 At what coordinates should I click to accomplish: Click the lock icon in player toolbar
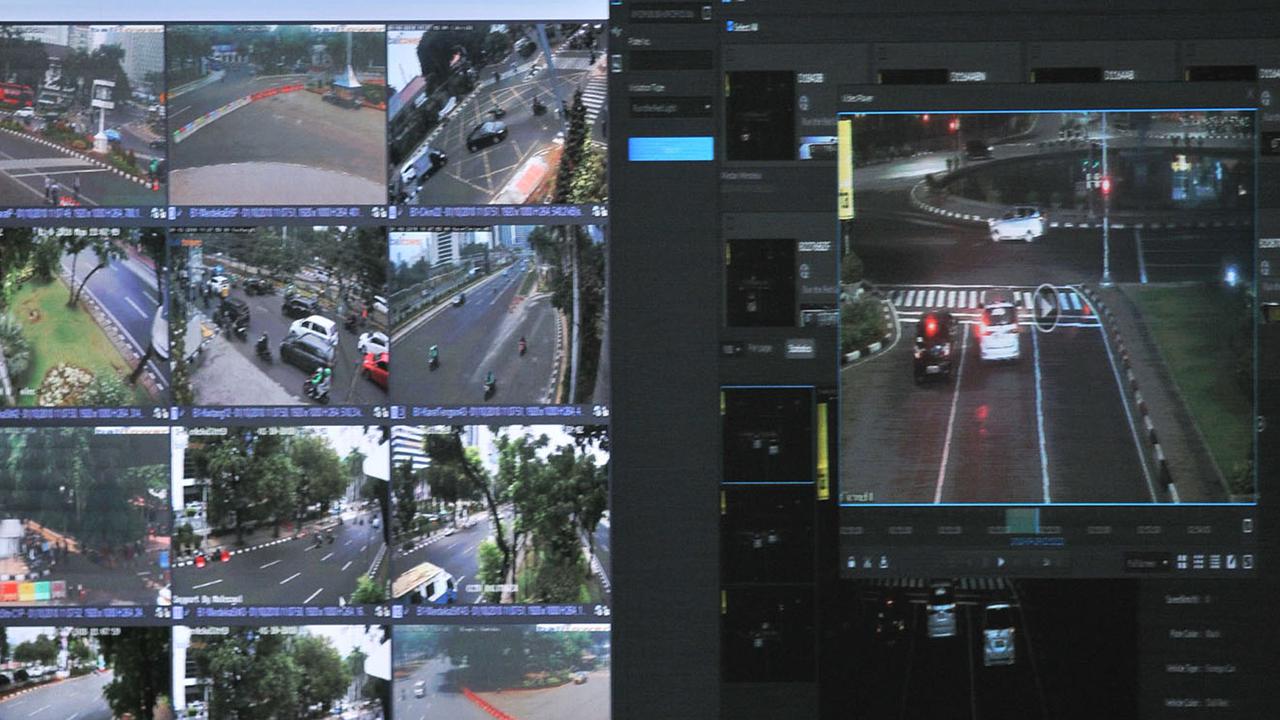(850, 562)
